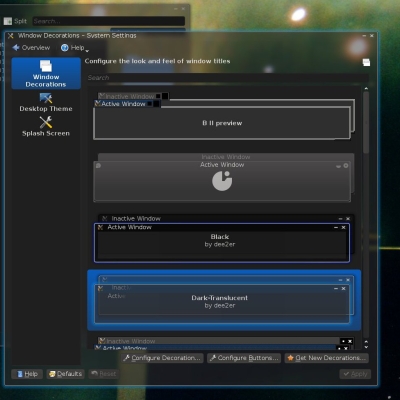Click the decoration list scrollbar up arrow

pos(366,88)
